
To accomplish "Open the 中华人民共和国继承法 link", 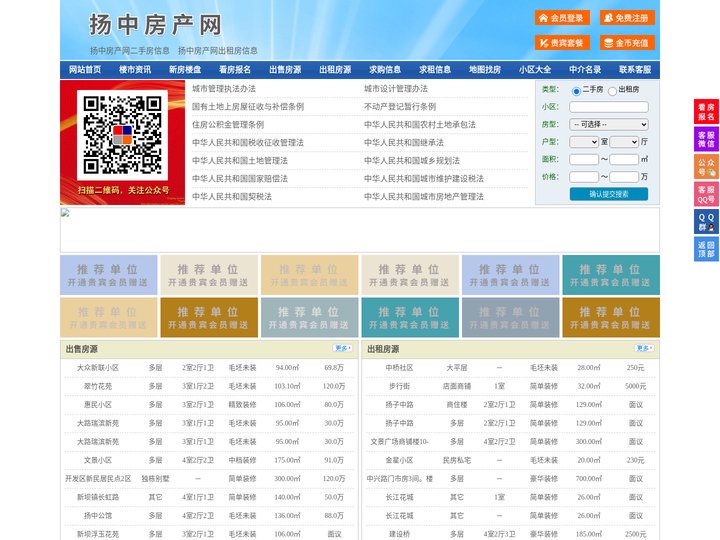I will 404,142.
